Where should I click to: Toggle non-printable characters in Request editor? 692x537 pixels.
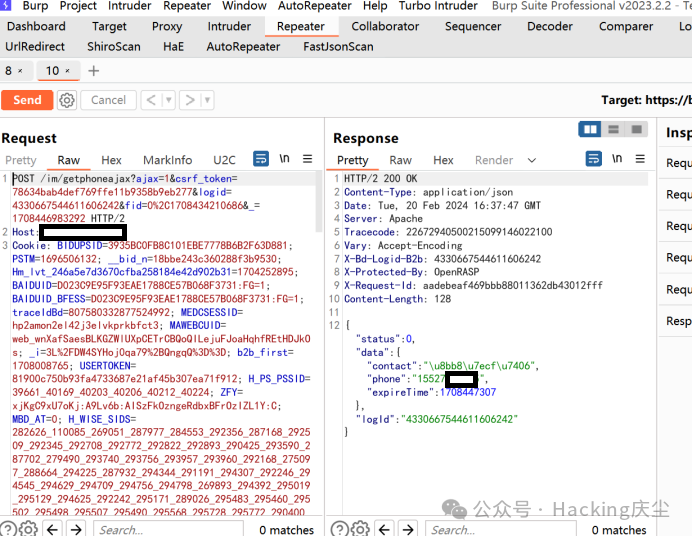(x=285, y=158)
